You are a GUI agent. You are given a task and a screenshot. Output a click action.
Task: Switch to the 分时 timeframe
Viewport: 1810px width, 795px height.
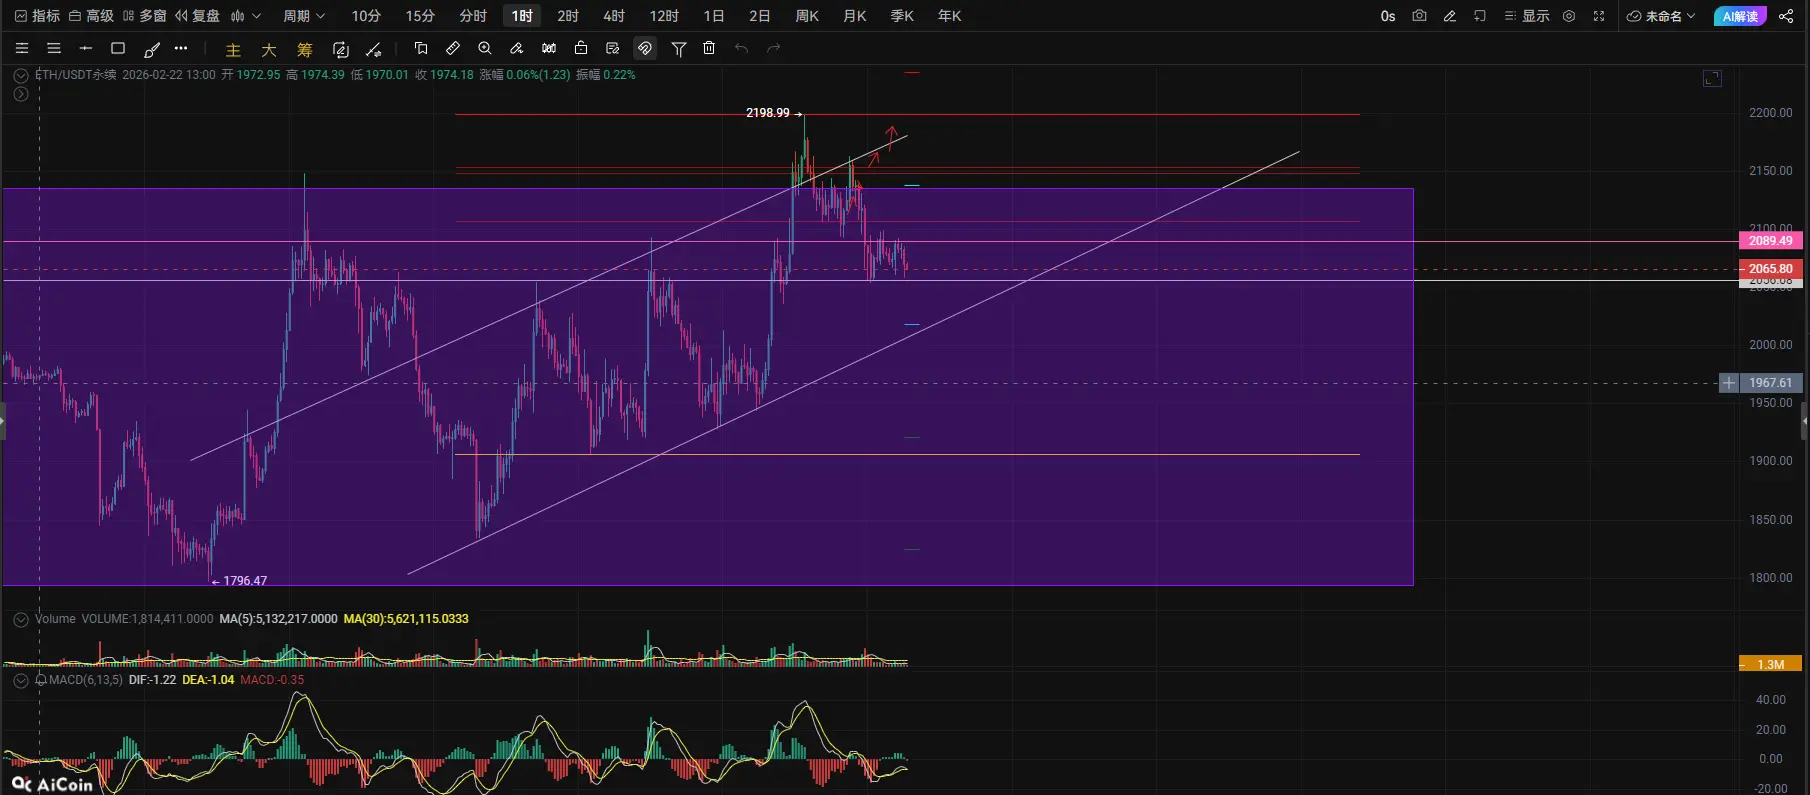(x=473, y=16)
